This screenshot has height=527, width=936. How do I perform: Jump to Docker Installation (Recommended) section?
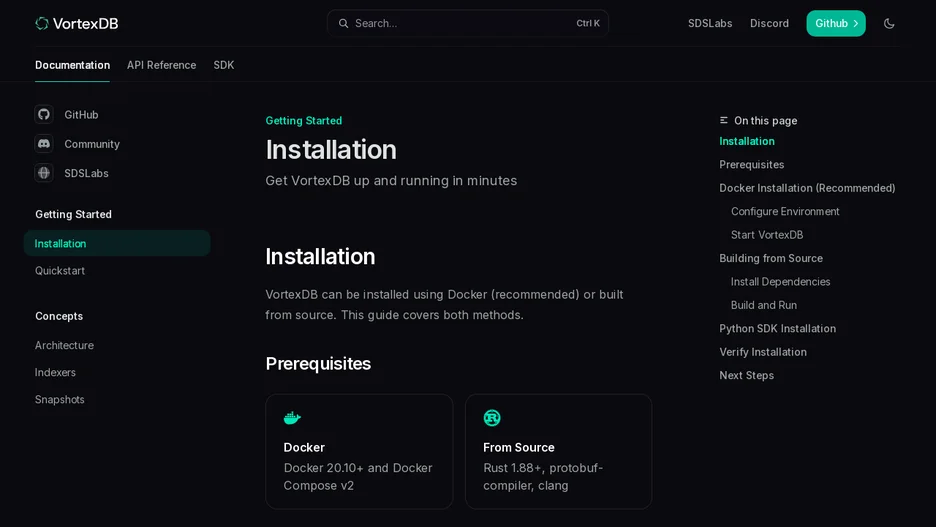pyautogui.click(x=807, y=188)
